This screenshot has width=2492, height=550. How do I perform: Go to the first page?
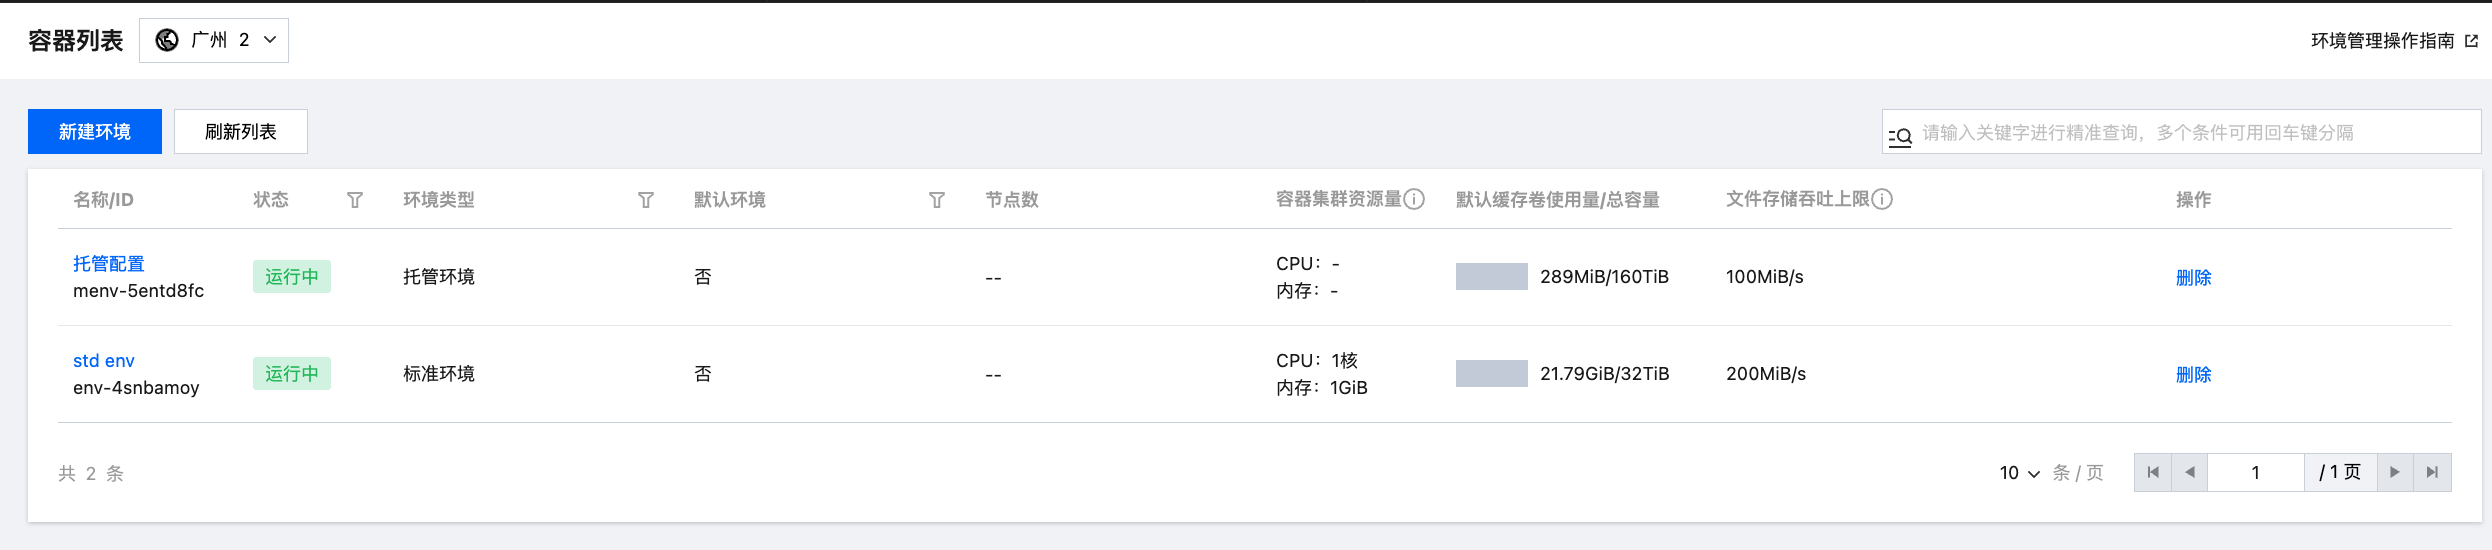pyautogui.click(x=2153, y=472)
